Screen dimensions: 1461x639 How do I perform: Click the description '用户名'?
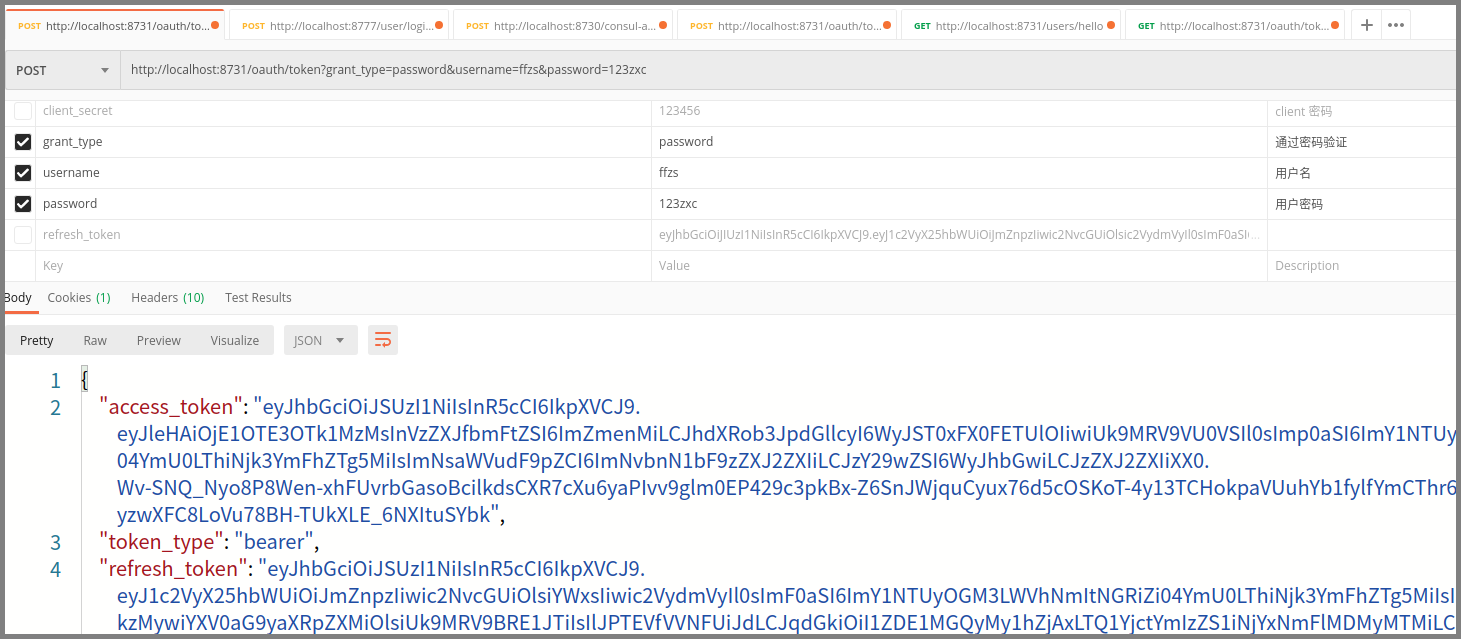pos(1293,173)
